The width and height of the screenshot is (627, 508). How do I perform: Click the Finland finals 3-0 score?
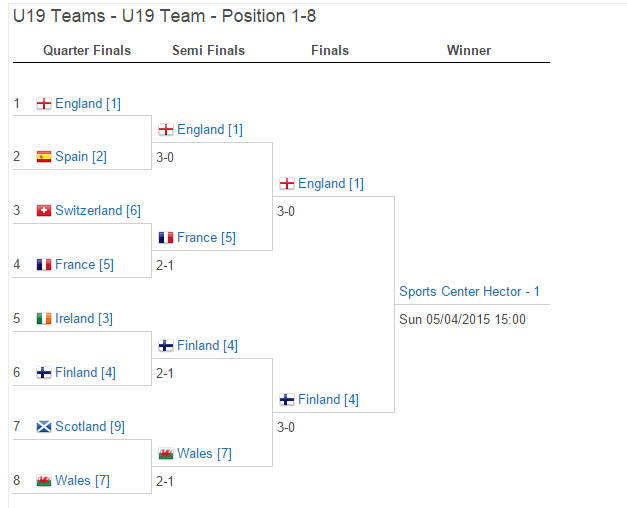[286, 428]
